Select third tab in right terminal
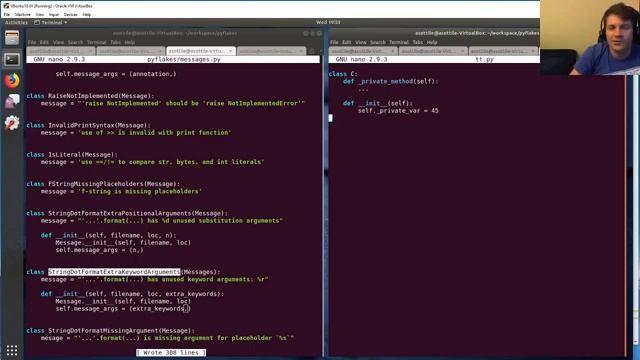The image size is (640, 360). click(504, 51)
